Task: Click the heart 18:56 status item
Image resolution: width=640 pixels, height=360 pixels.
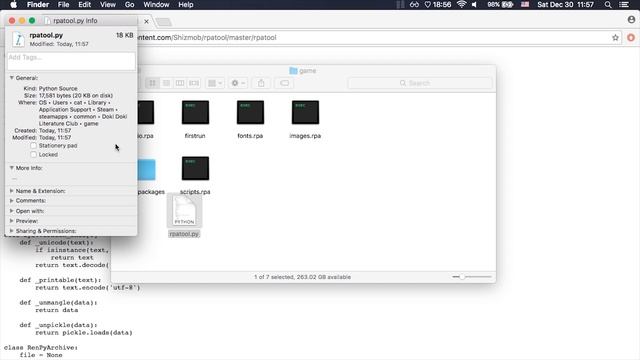Action: (x=438, y=4)
